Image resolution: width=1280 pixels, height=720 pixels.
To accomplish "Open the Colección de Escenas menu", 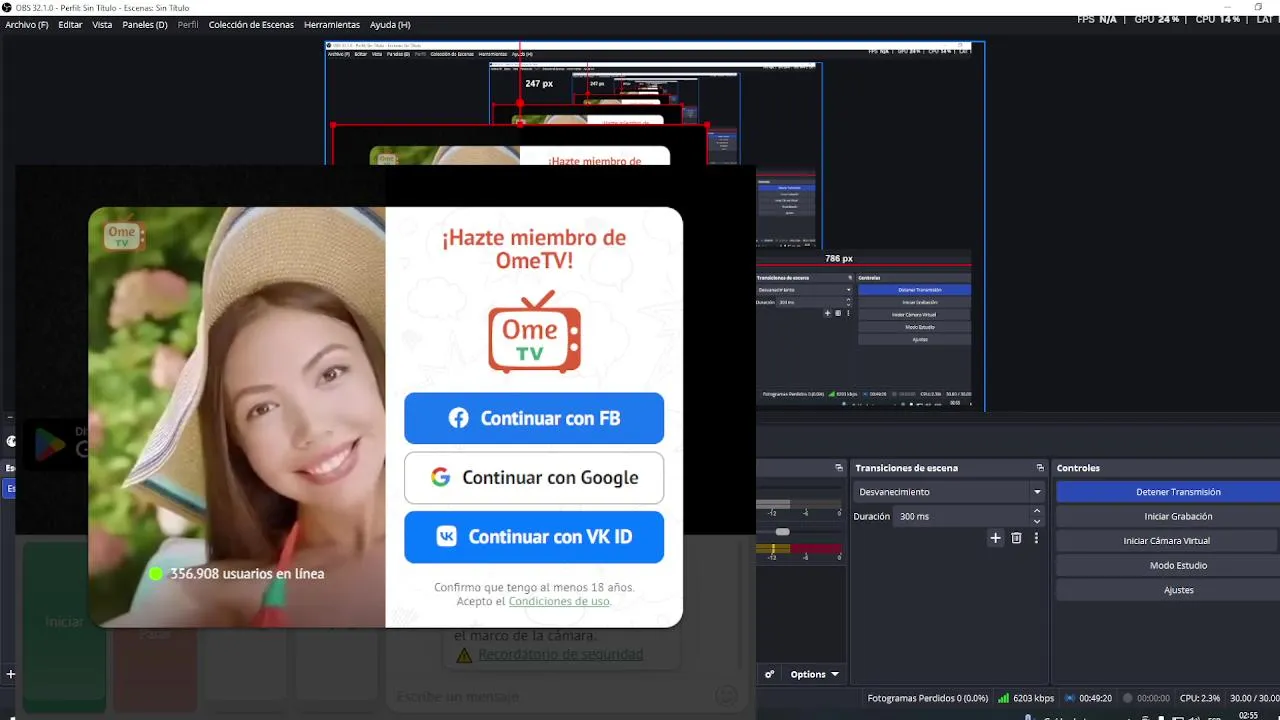I will [251, 25].
